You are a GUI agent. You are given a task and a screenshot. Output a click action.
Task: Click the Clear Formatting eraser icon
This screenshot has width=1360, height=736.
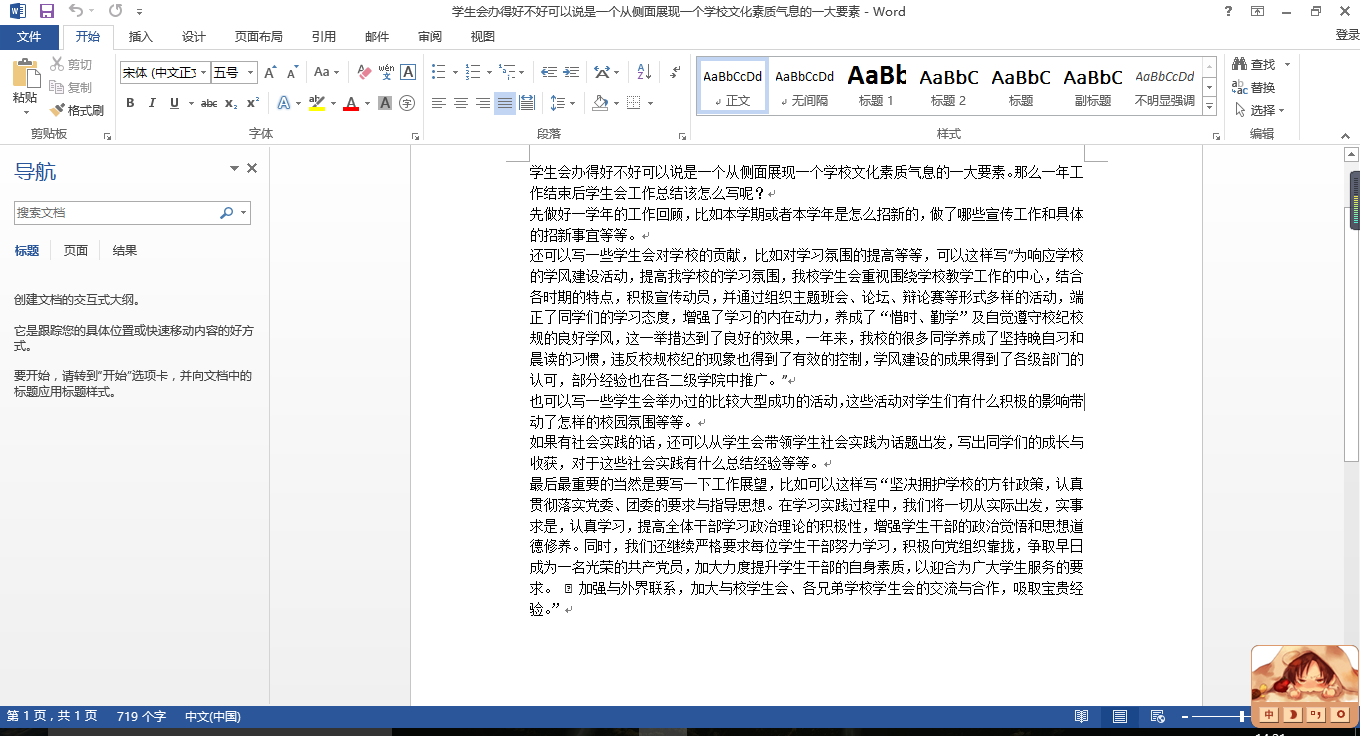click(364, 72)
